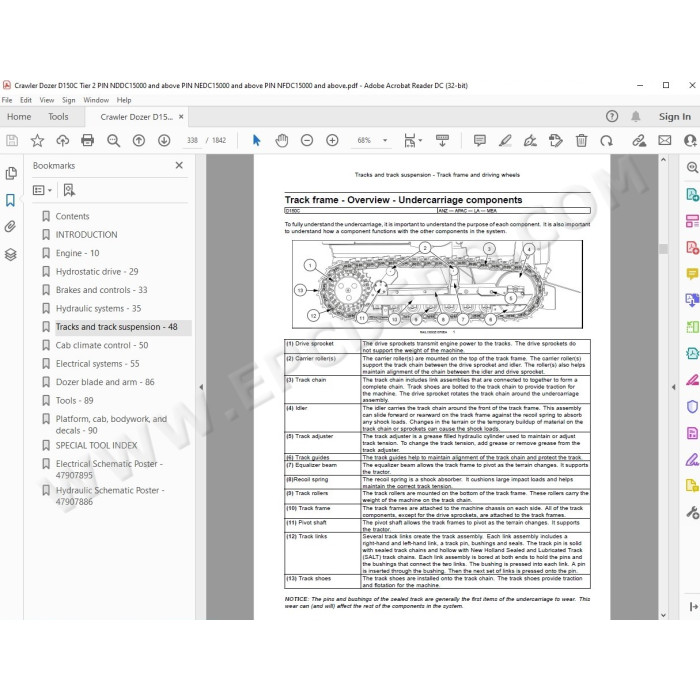The image size is (700, 700).
Task: Send file by email envelope icon
Action: [x=665, y=141]
